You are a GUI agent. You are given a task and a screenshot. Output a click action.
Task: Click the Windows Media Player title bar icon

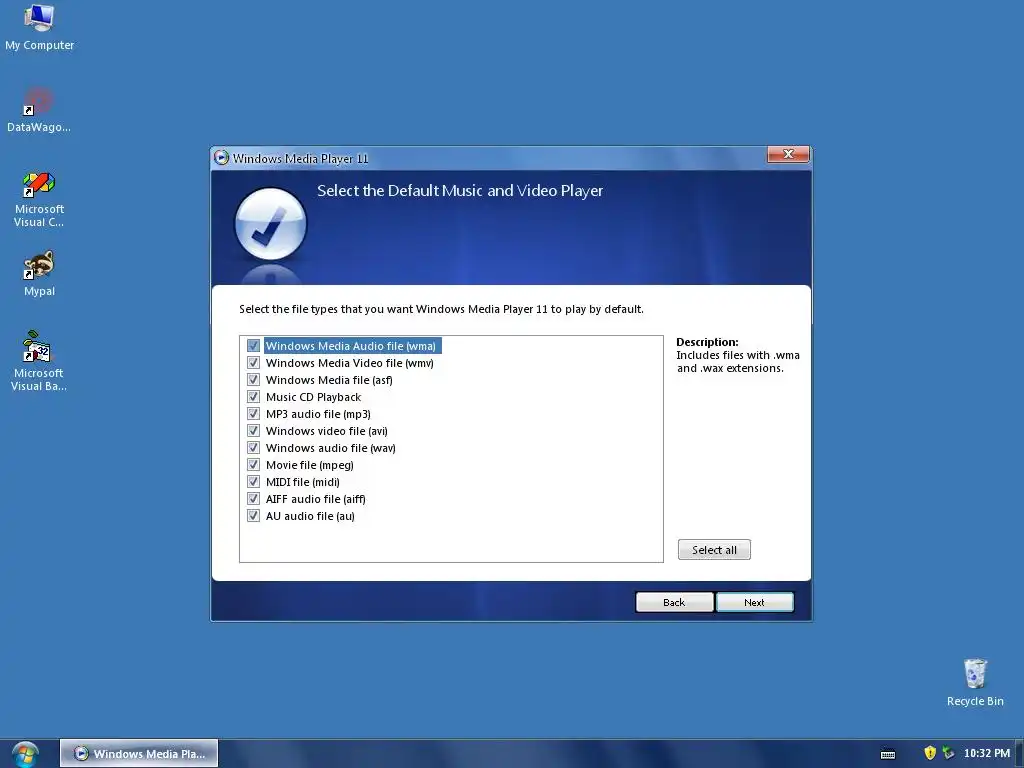221,158
